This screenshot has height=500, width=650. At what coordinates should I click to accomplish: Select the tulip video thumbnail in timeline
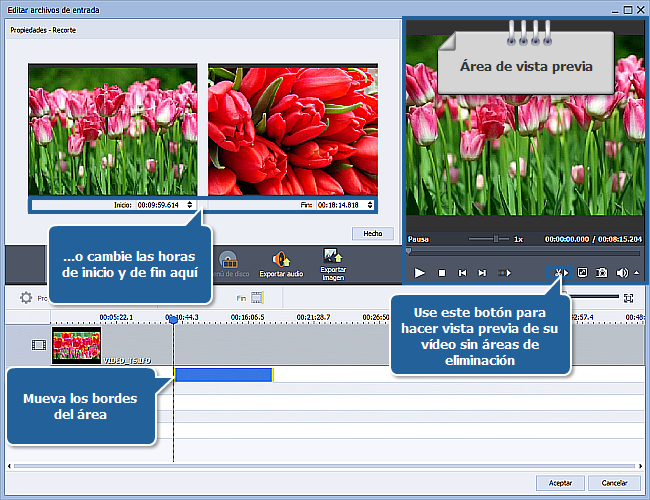(76, 345)
